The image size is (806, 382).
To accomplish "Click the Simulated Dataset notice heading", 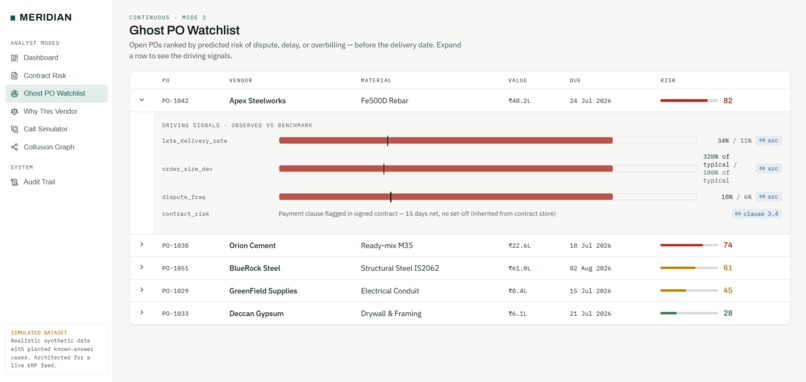I will point(39,333).
